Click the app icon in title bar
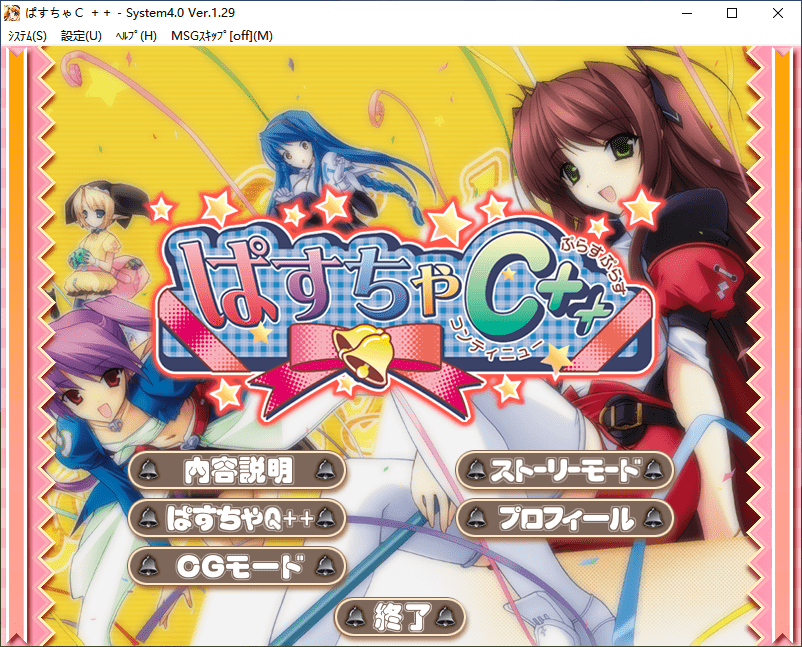Screen dimensions: 802x647 (12, 13)
